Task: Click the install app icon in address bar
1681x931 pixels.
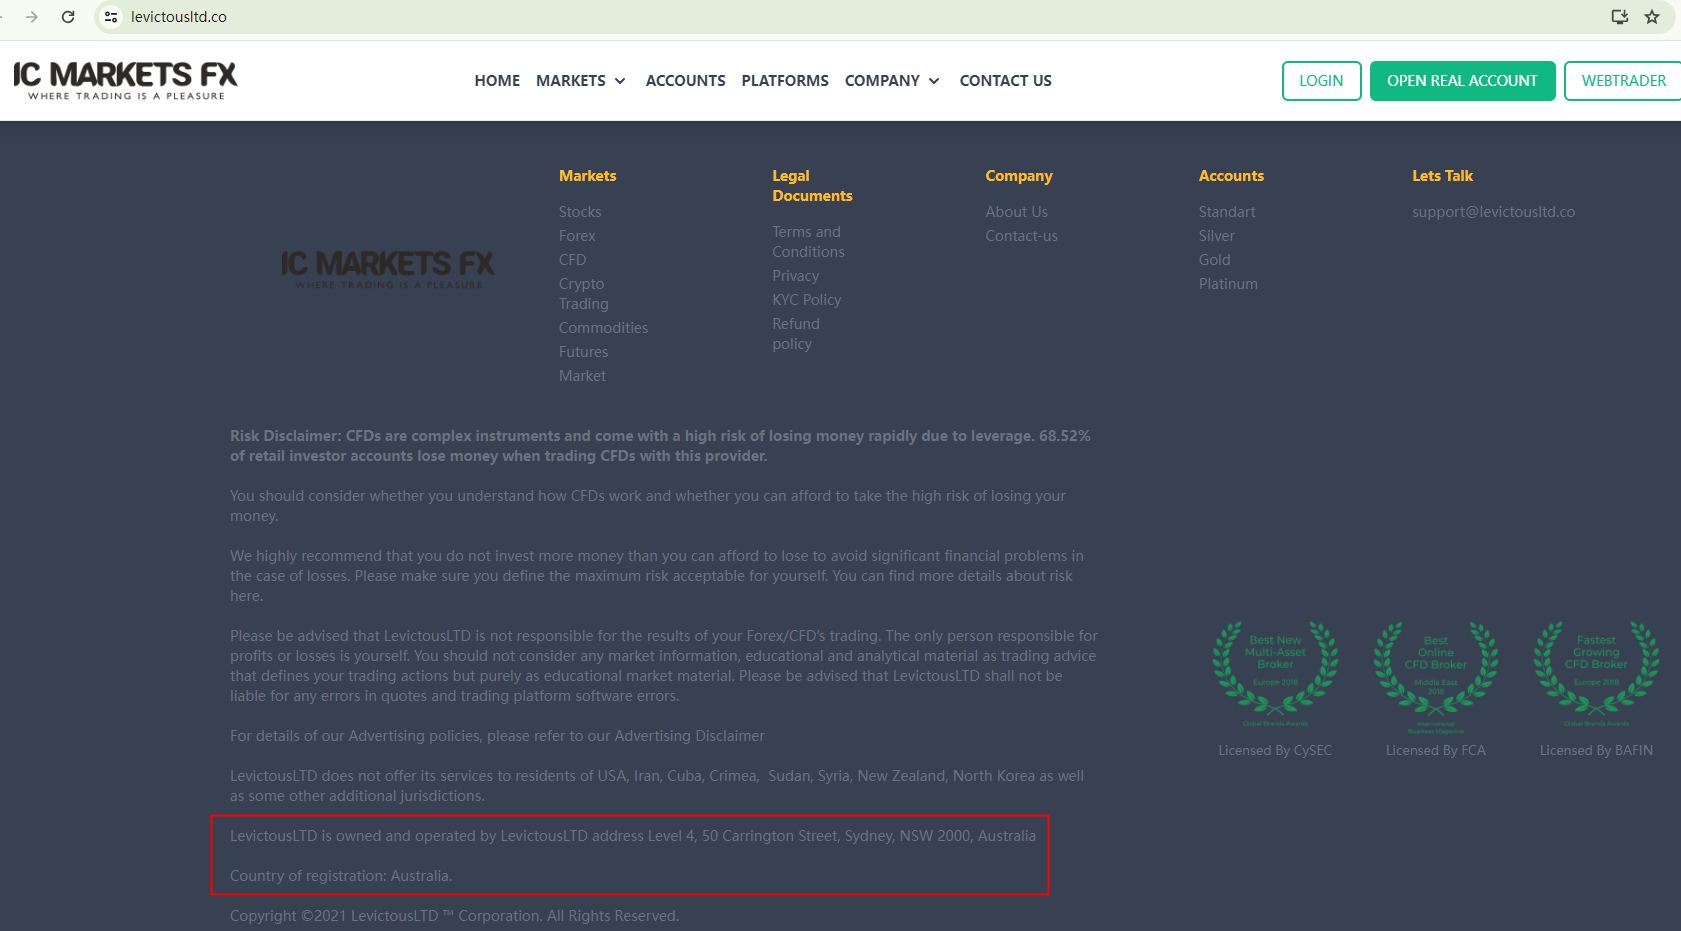Action: pos(1619,17)
